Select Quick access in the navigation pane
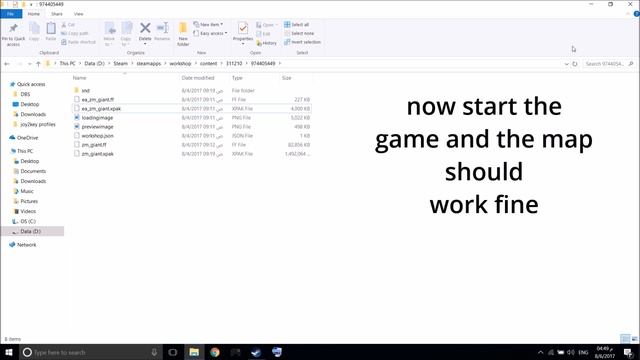 coord(31,84)
